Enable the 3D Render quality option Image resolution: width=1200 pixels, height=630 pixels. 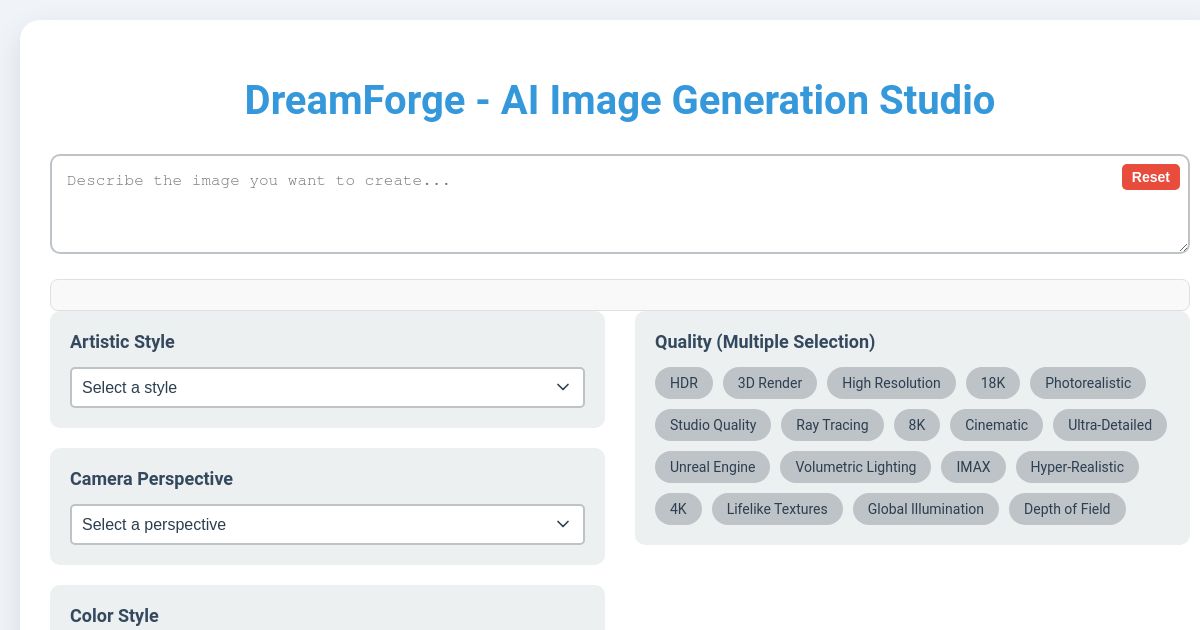(770, 383)
